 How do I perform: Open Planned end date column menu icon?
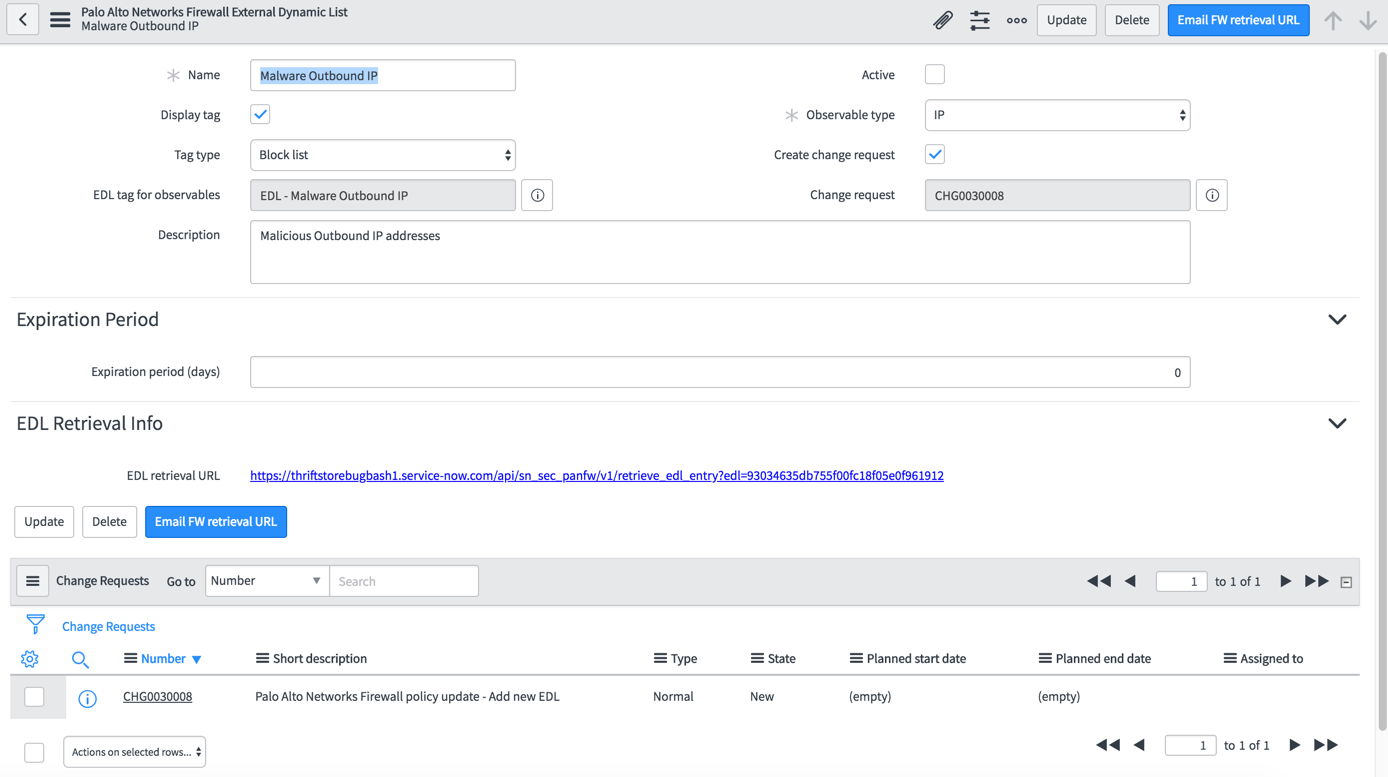pyautogui.click(x=1045, y=658)
